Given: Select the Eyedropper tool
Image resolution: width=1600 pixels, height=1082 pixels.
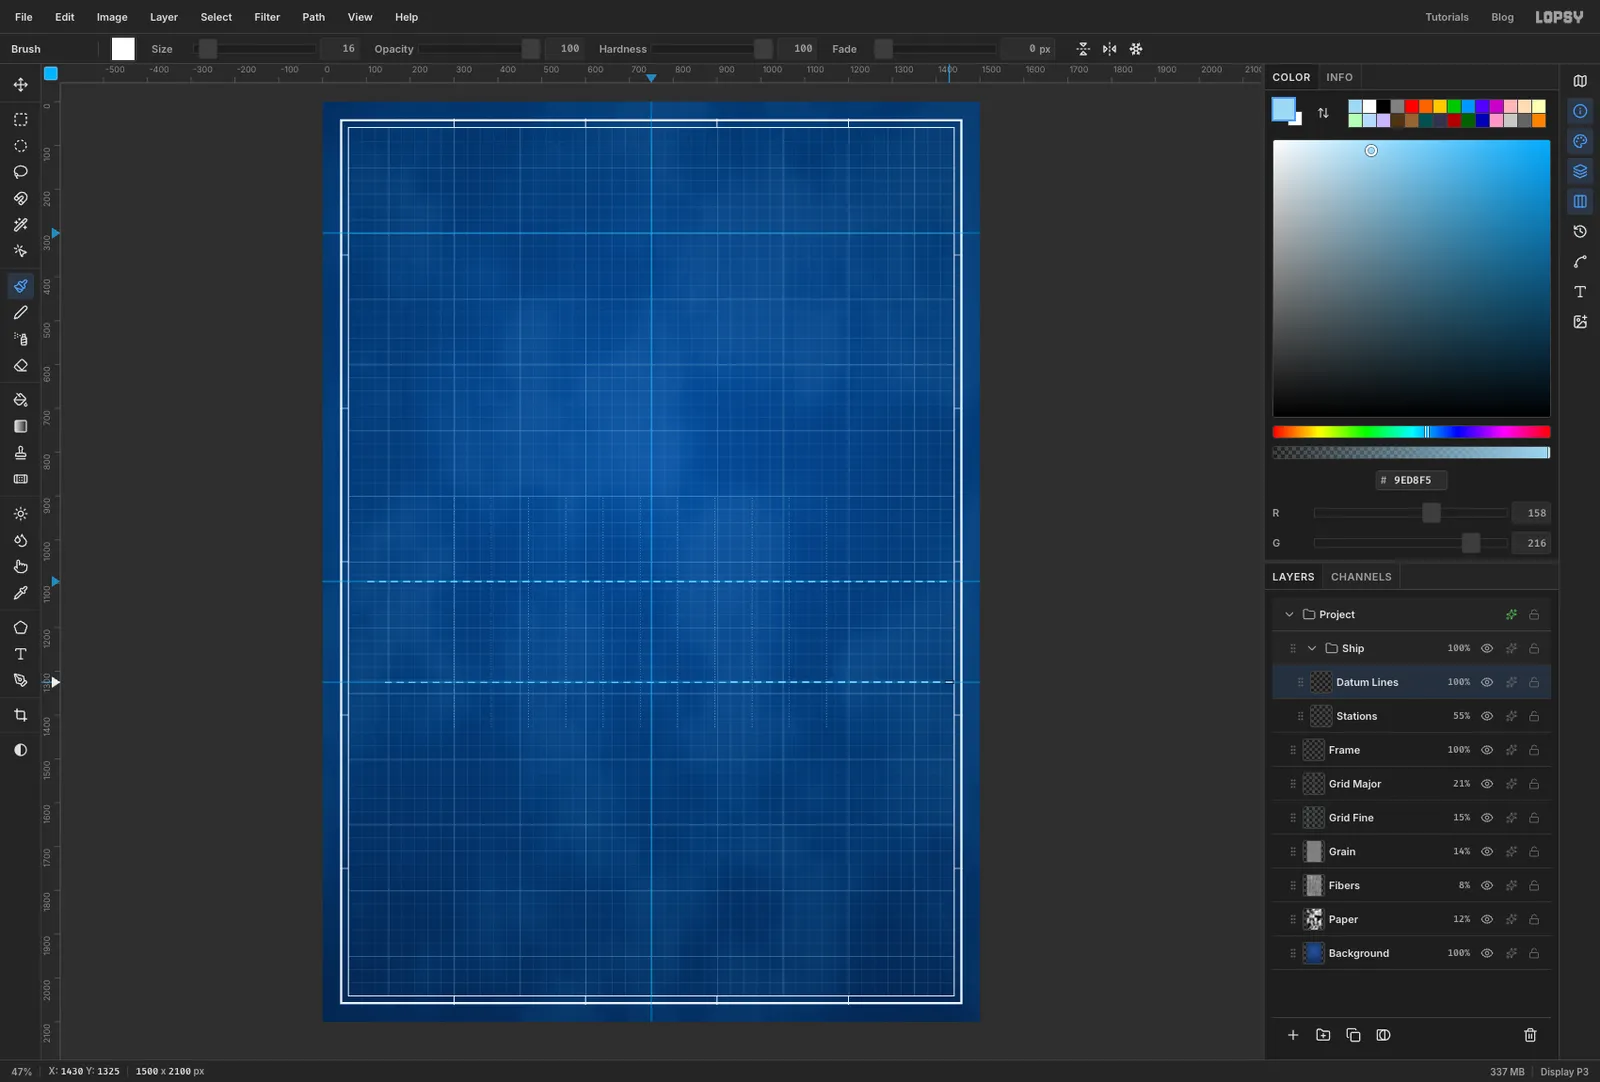Looking at the screenshot, I should click(20, 593).
